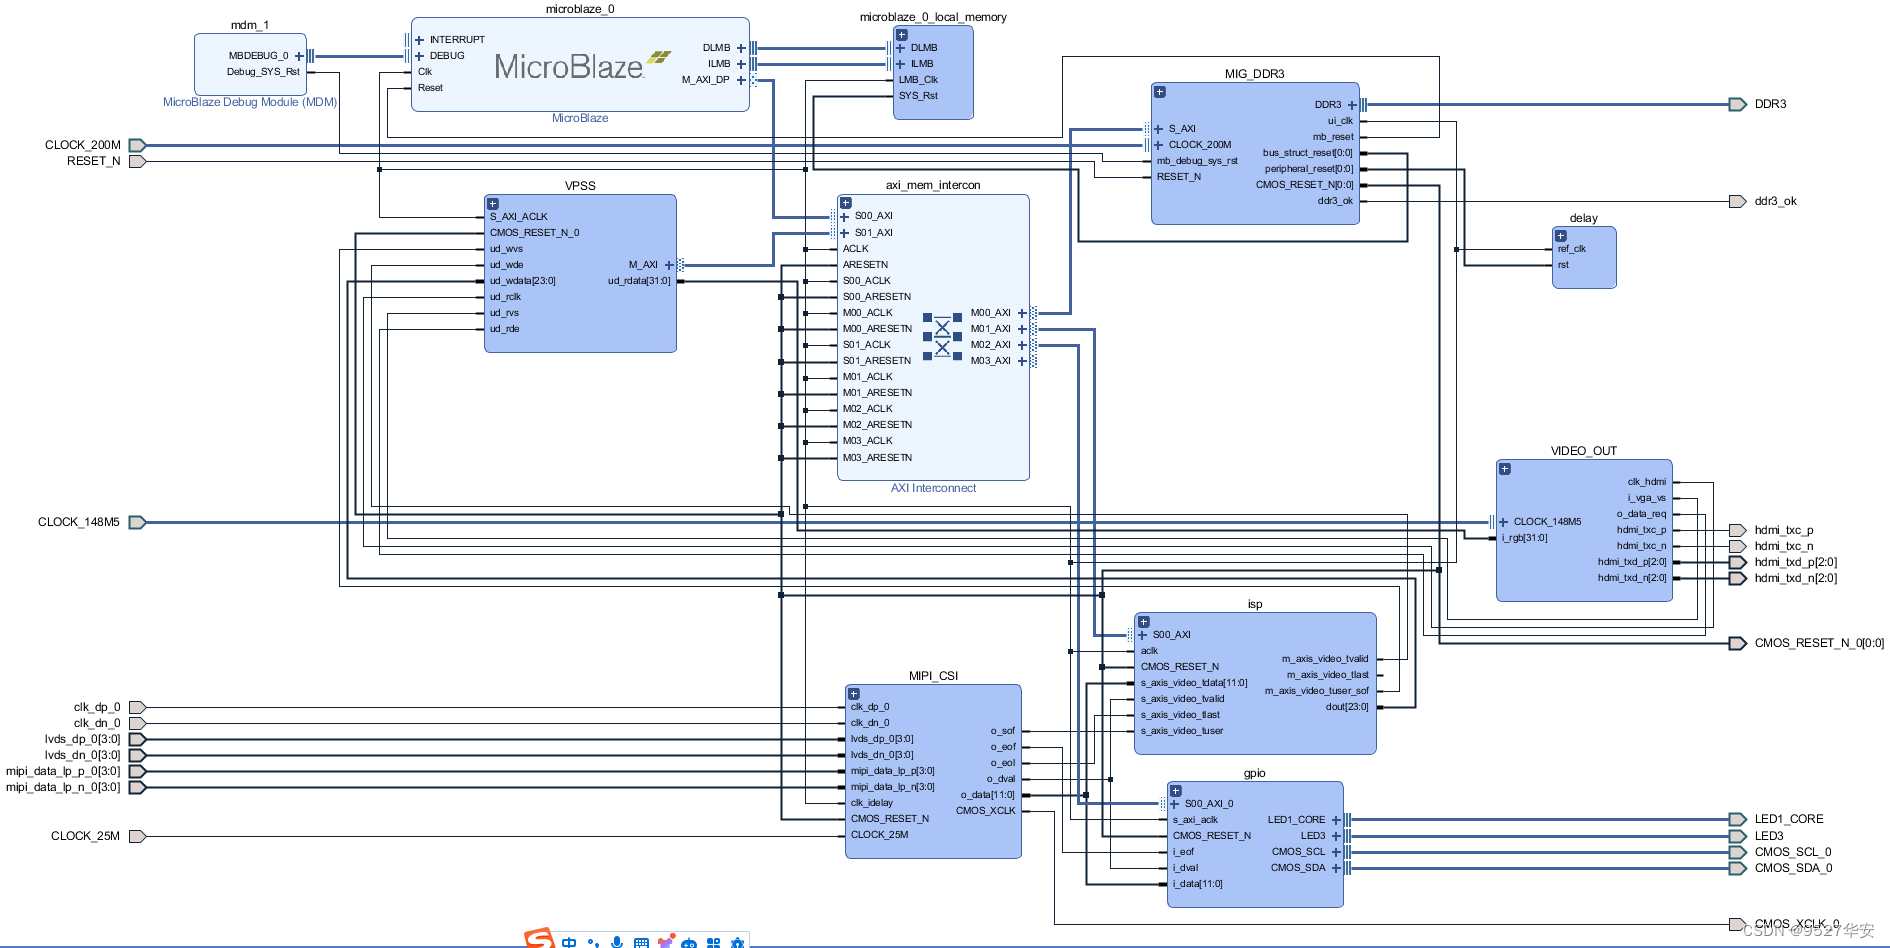1890x948 pixels.
Task: Open the Sogou soft keyboard icon
Action: 641,942
